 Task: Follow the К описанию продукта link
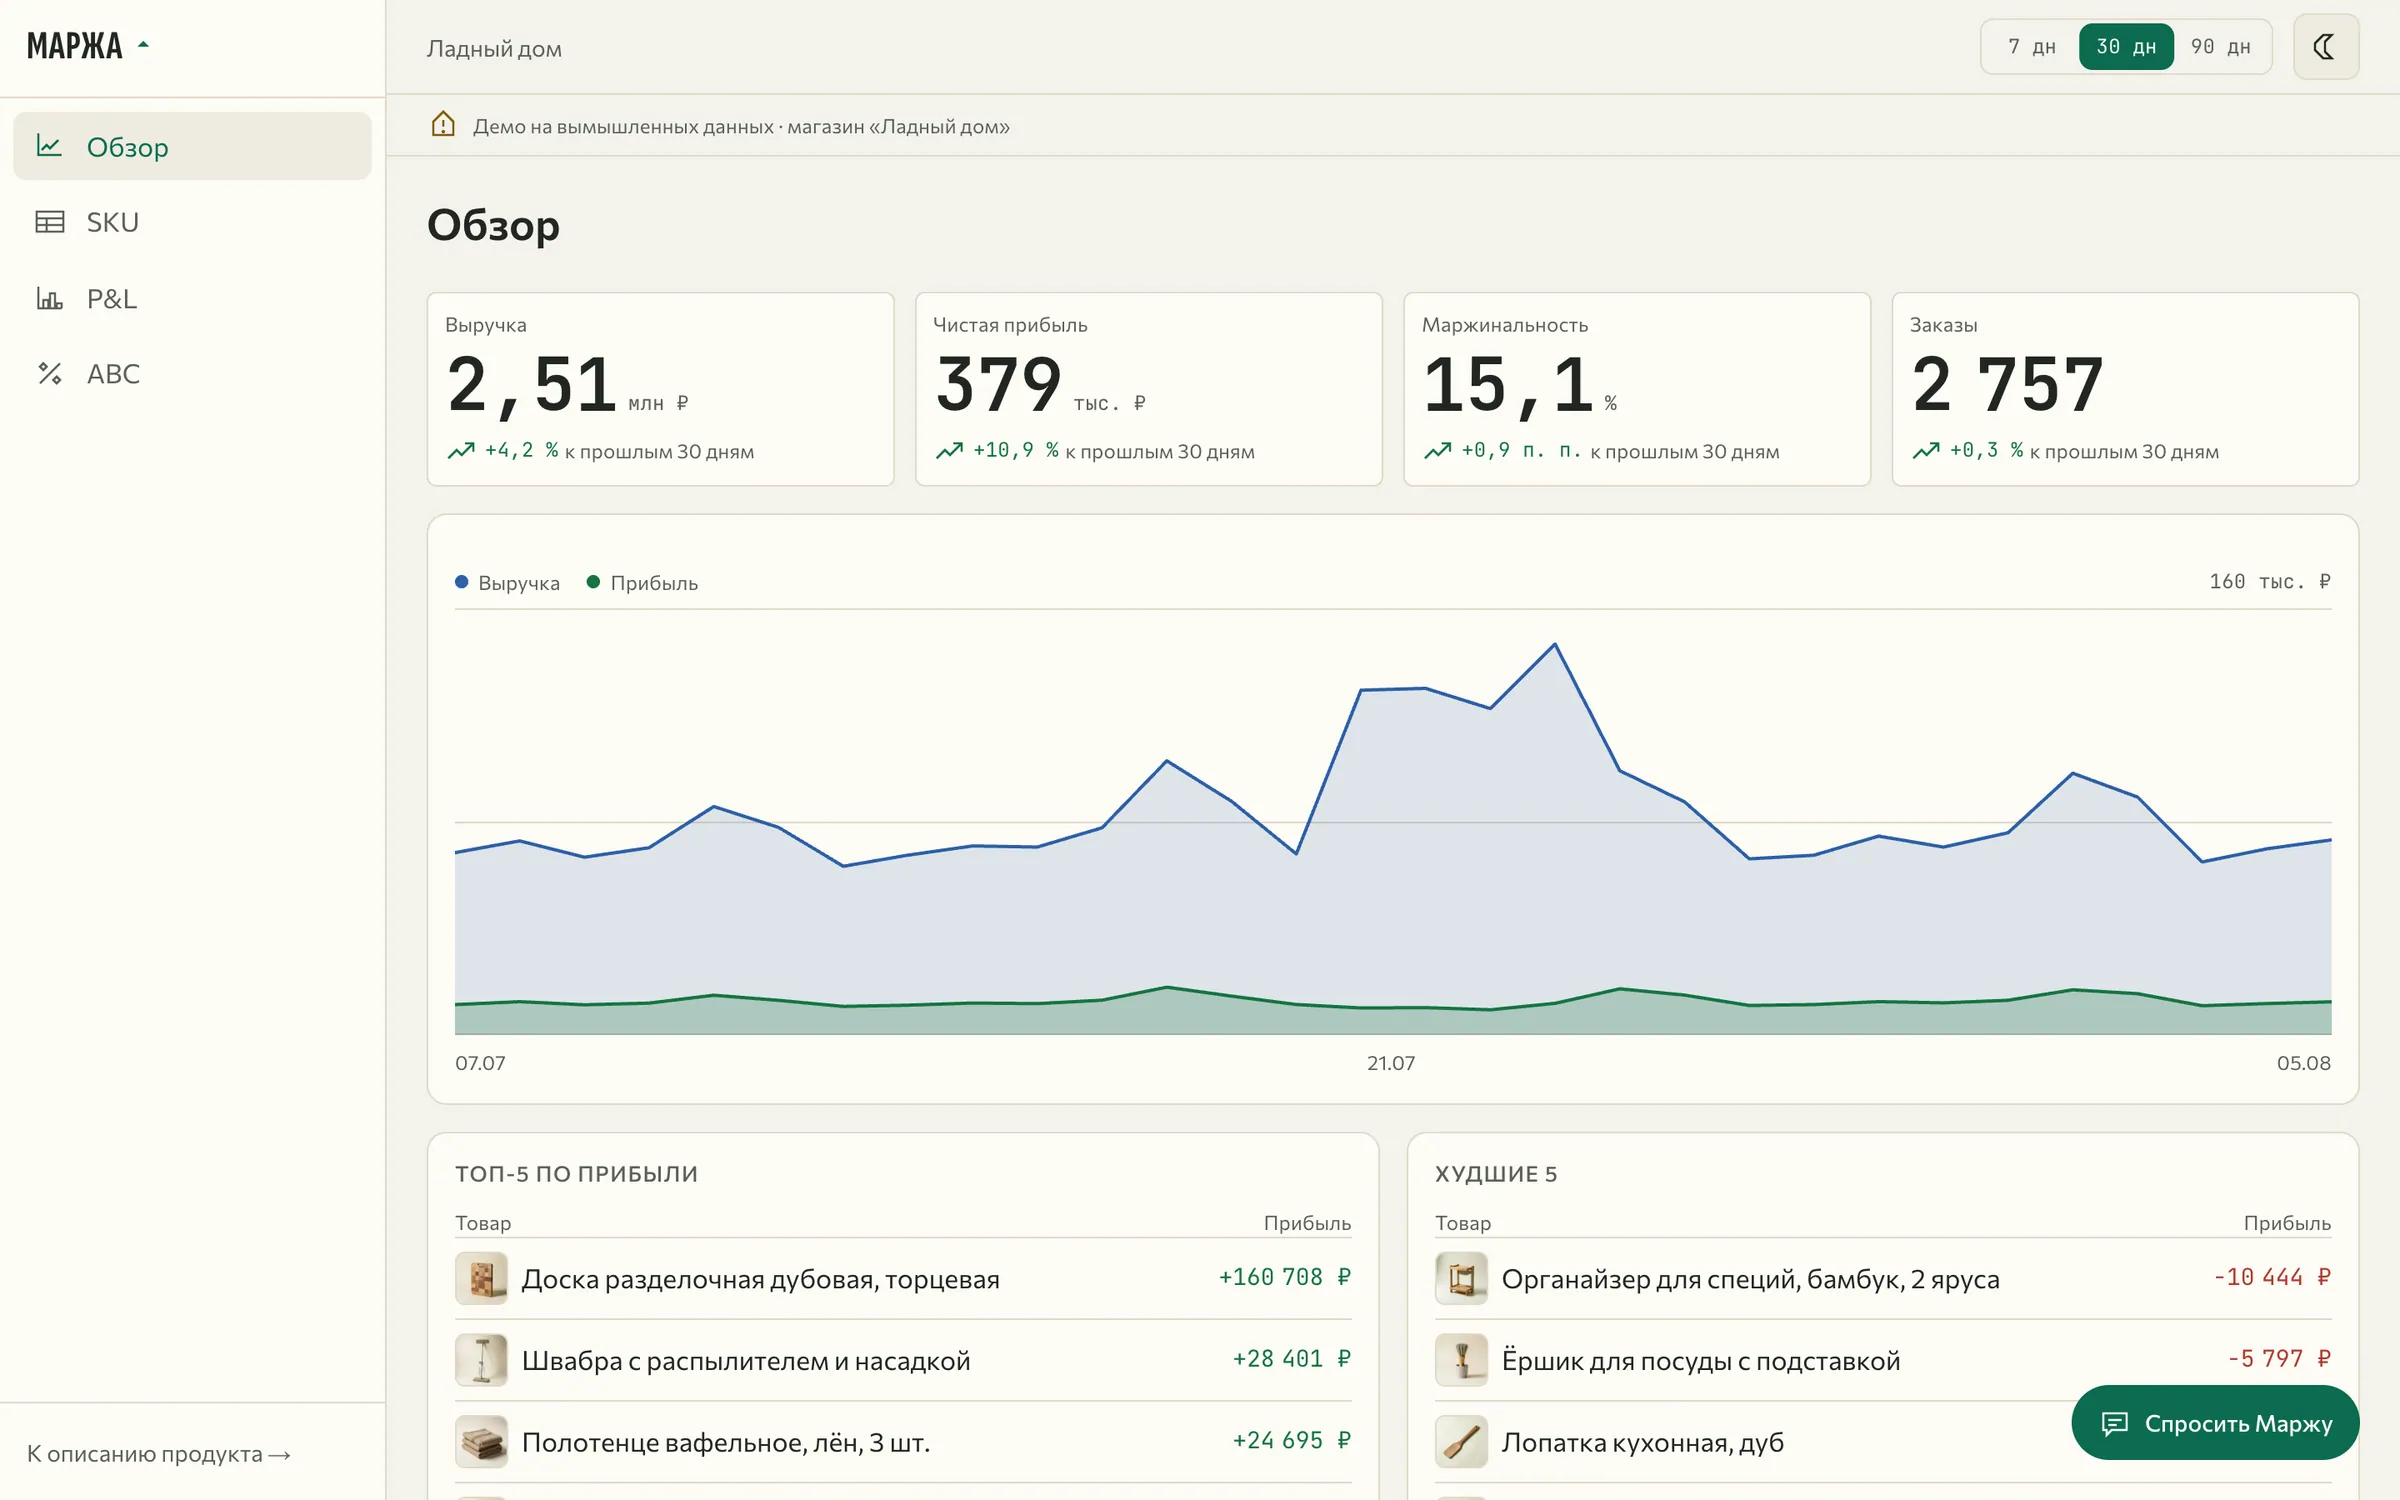(x=158, y=1454)
